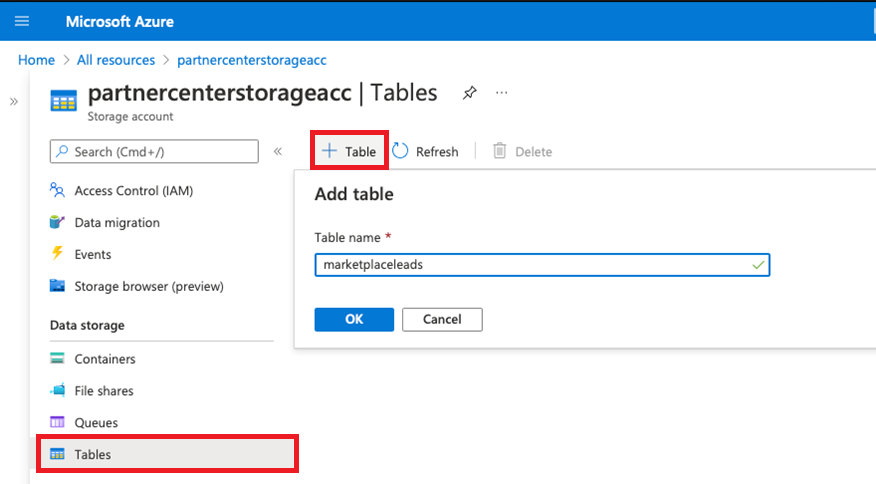Image resolution: width=876 pixels, height=484 pixels.
Task: Click the Tables grid icon in sidebar
Action: [57, 454]
